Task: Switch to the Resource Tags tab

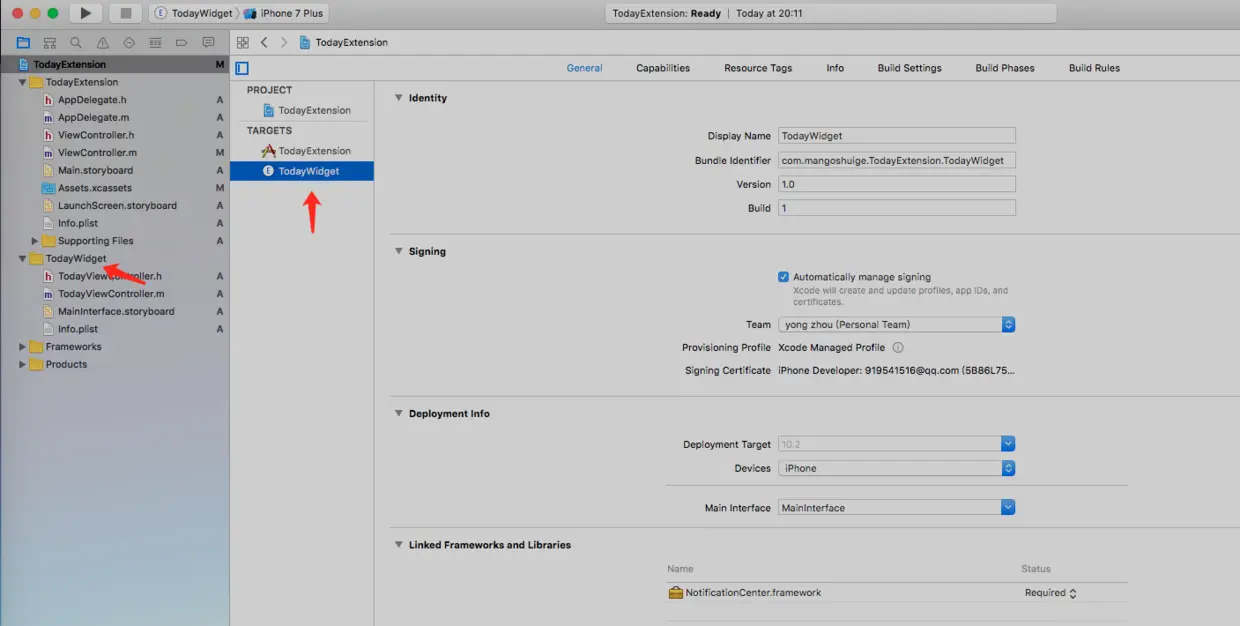Action: tap(758, 68)
